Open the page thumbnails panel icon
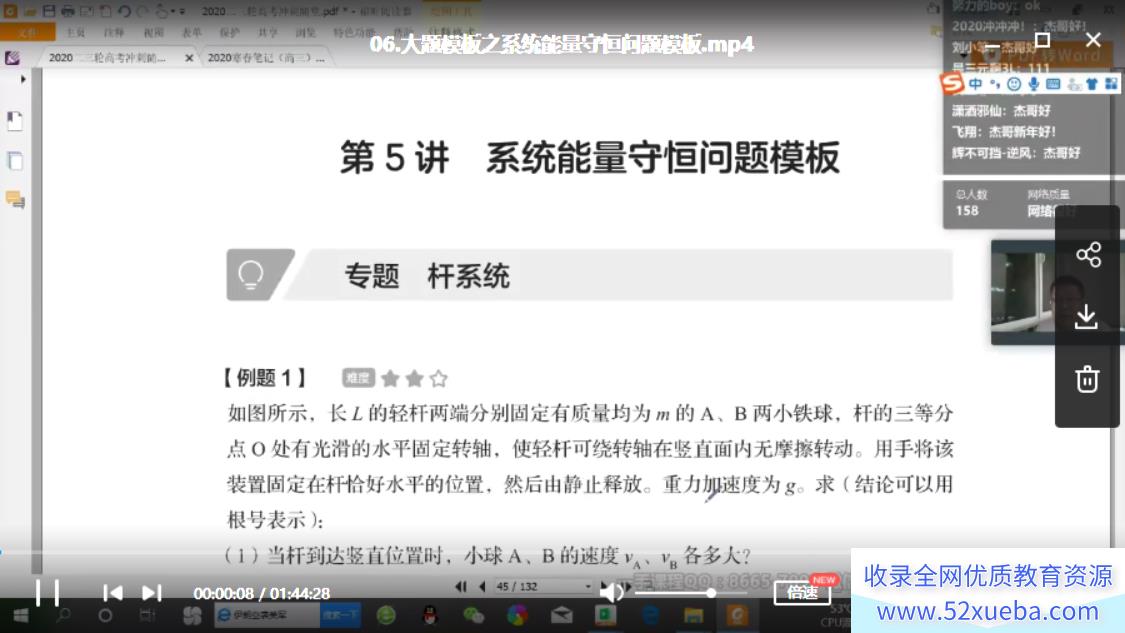Viewport: 1125px width, 633px height. click(x=14, y=161)
